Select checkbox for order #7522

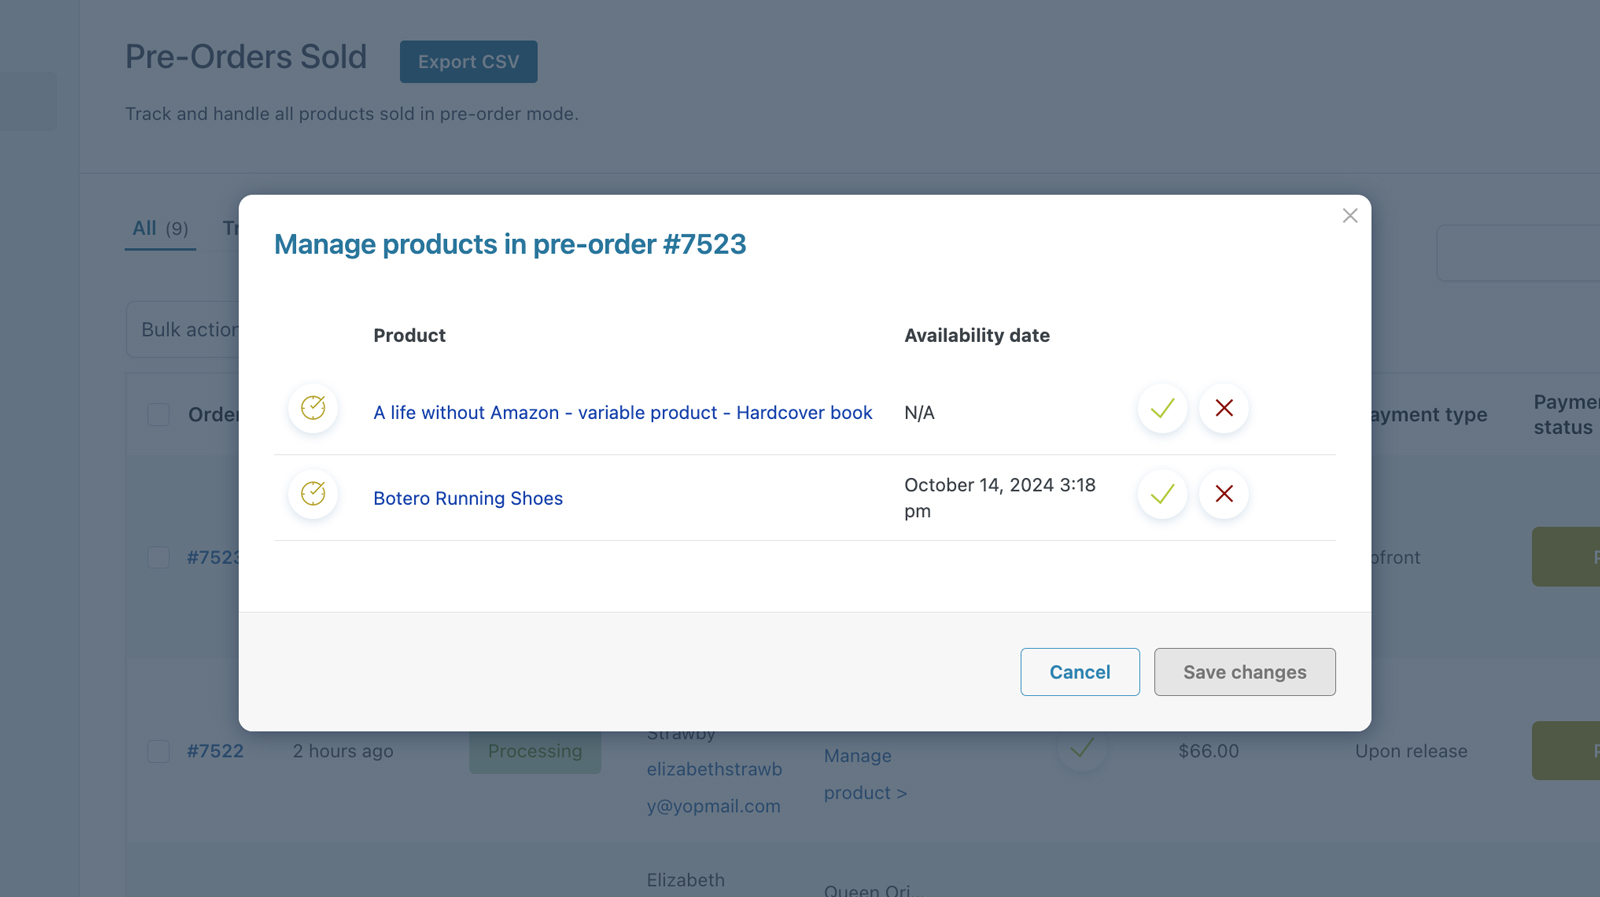[x=159, y=751]
